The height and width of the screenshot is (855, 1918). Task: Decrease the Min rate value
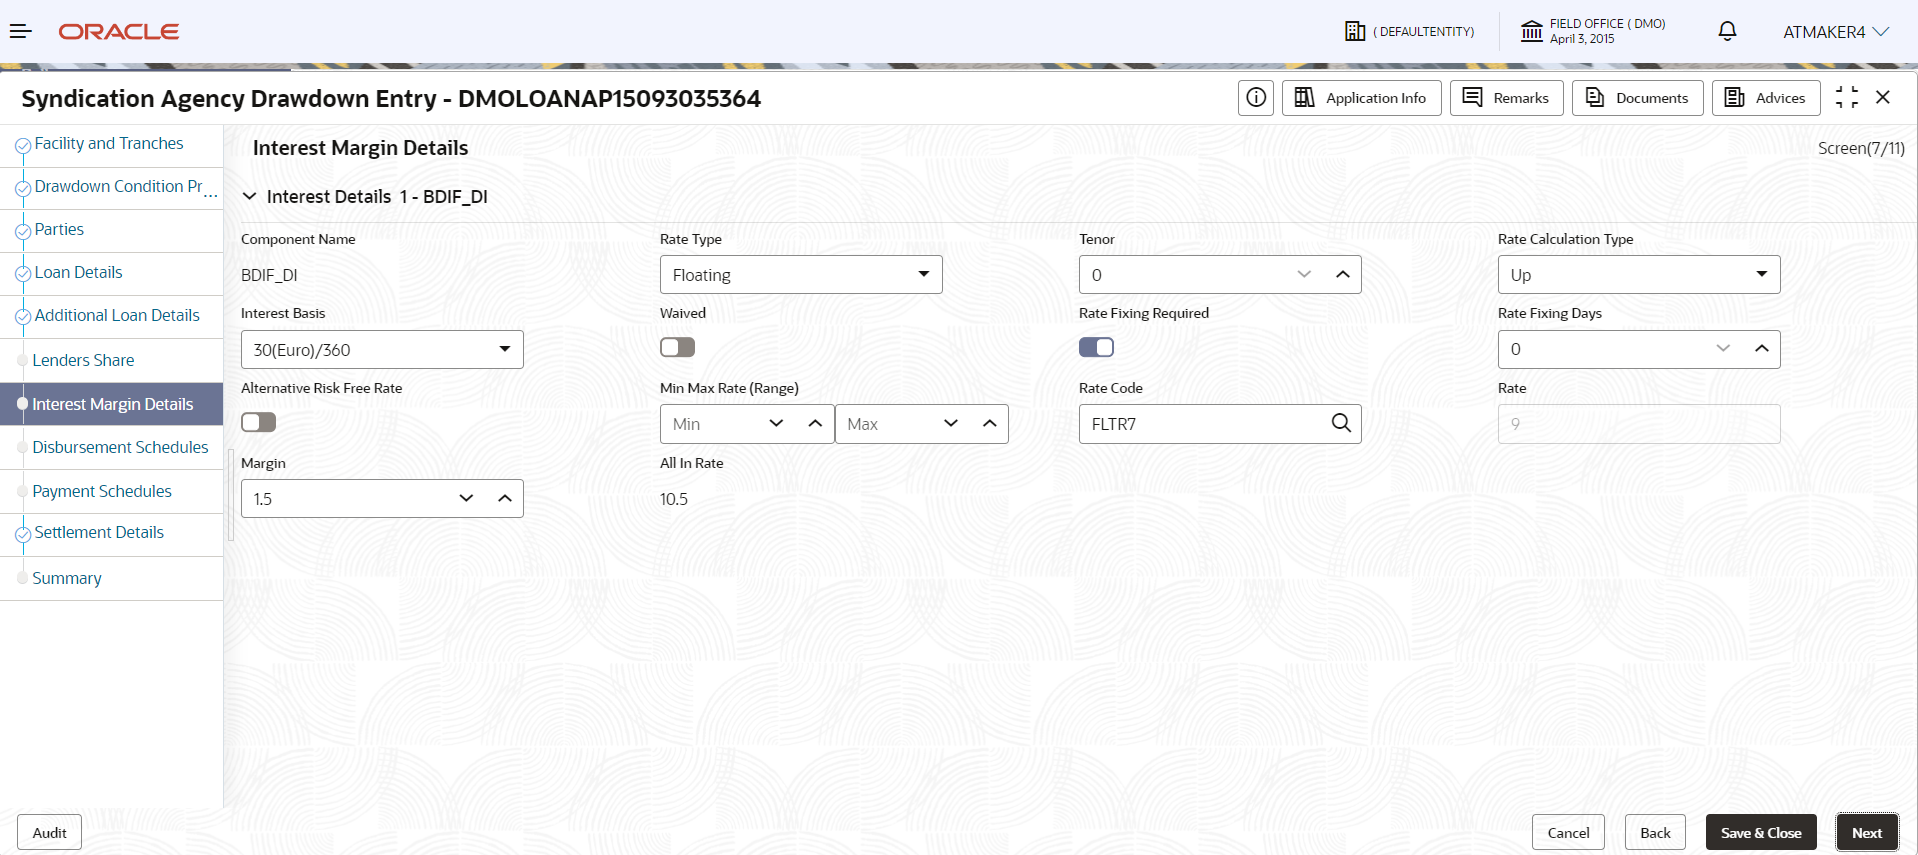pos(776,424)
